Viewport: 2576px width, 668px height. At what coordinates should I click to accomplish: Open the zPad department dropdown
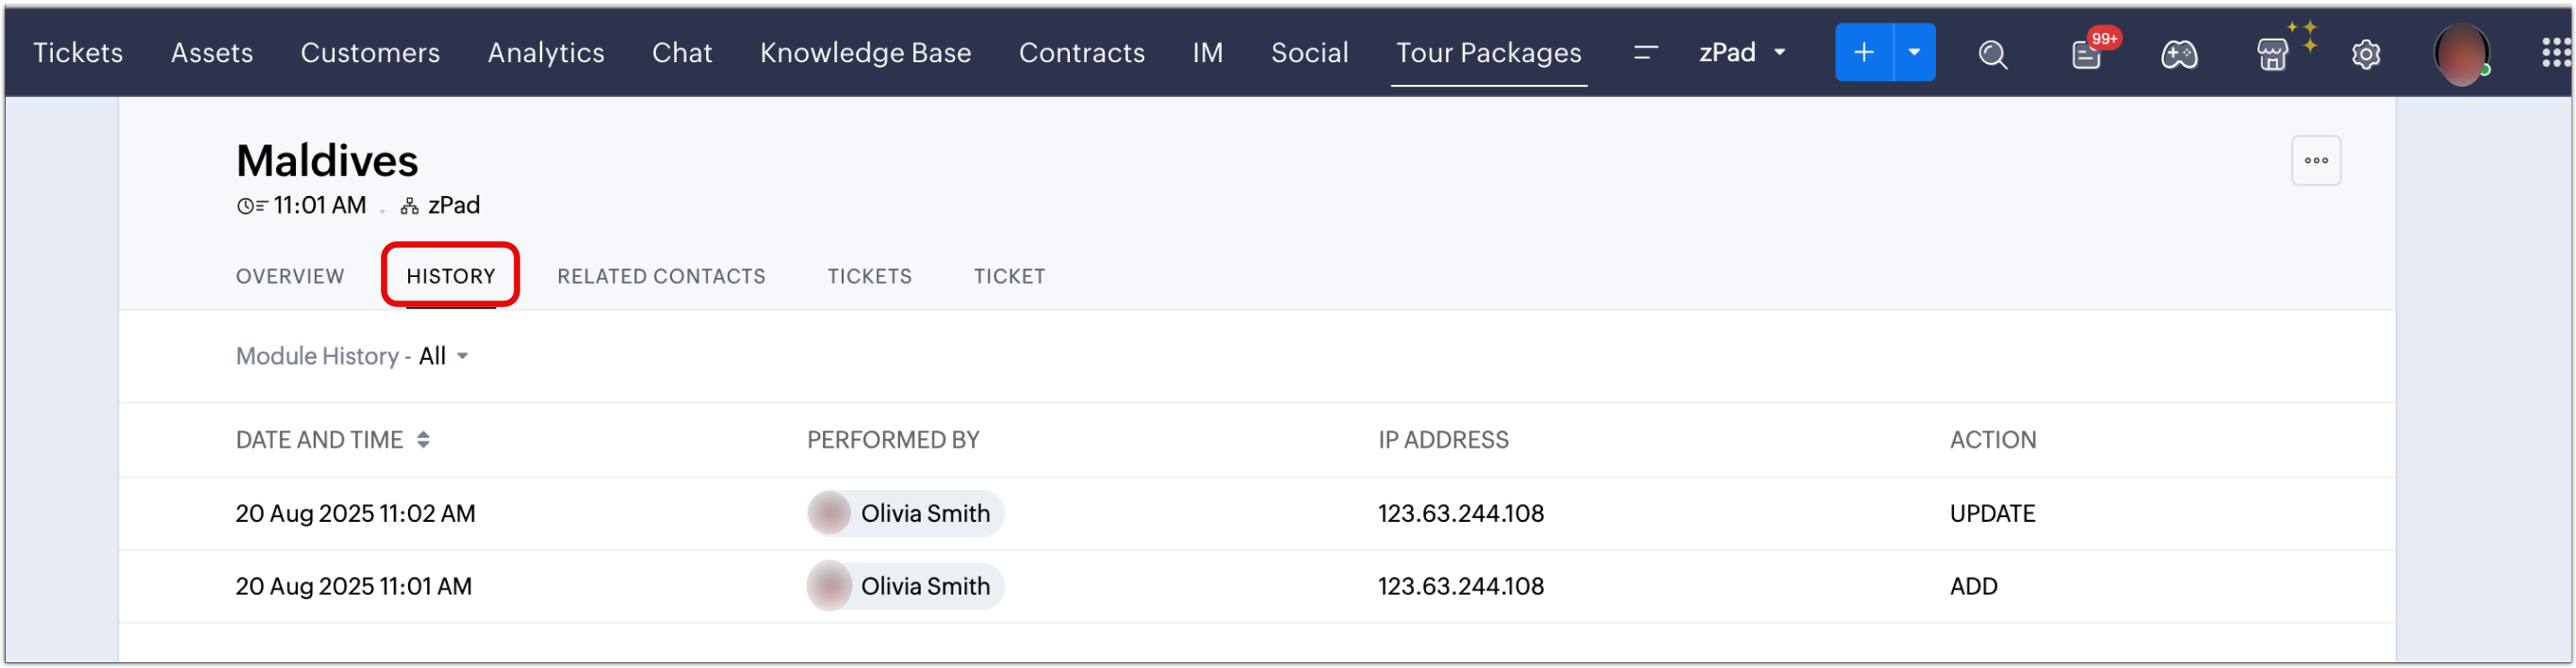(1742, 52)
